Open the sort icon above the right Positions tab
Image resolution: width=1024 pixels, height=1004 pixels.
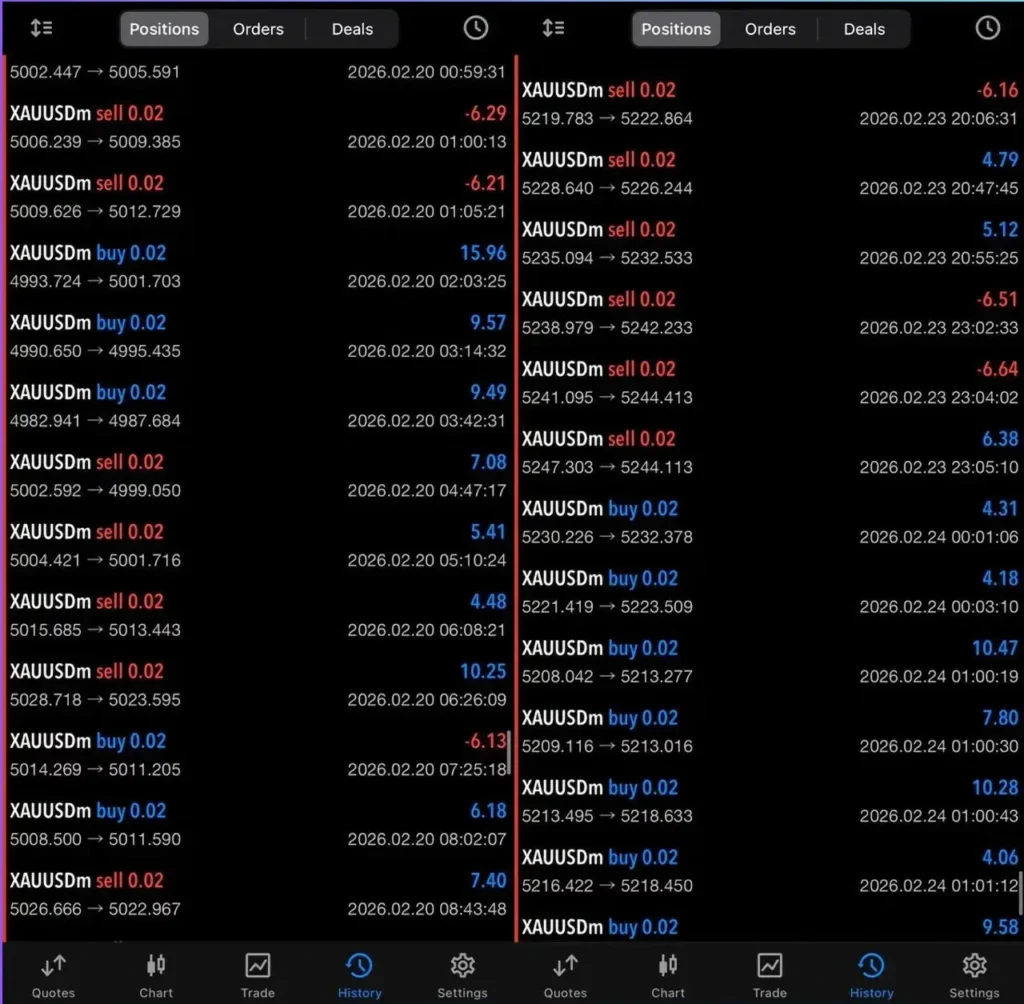coord(553,28)
